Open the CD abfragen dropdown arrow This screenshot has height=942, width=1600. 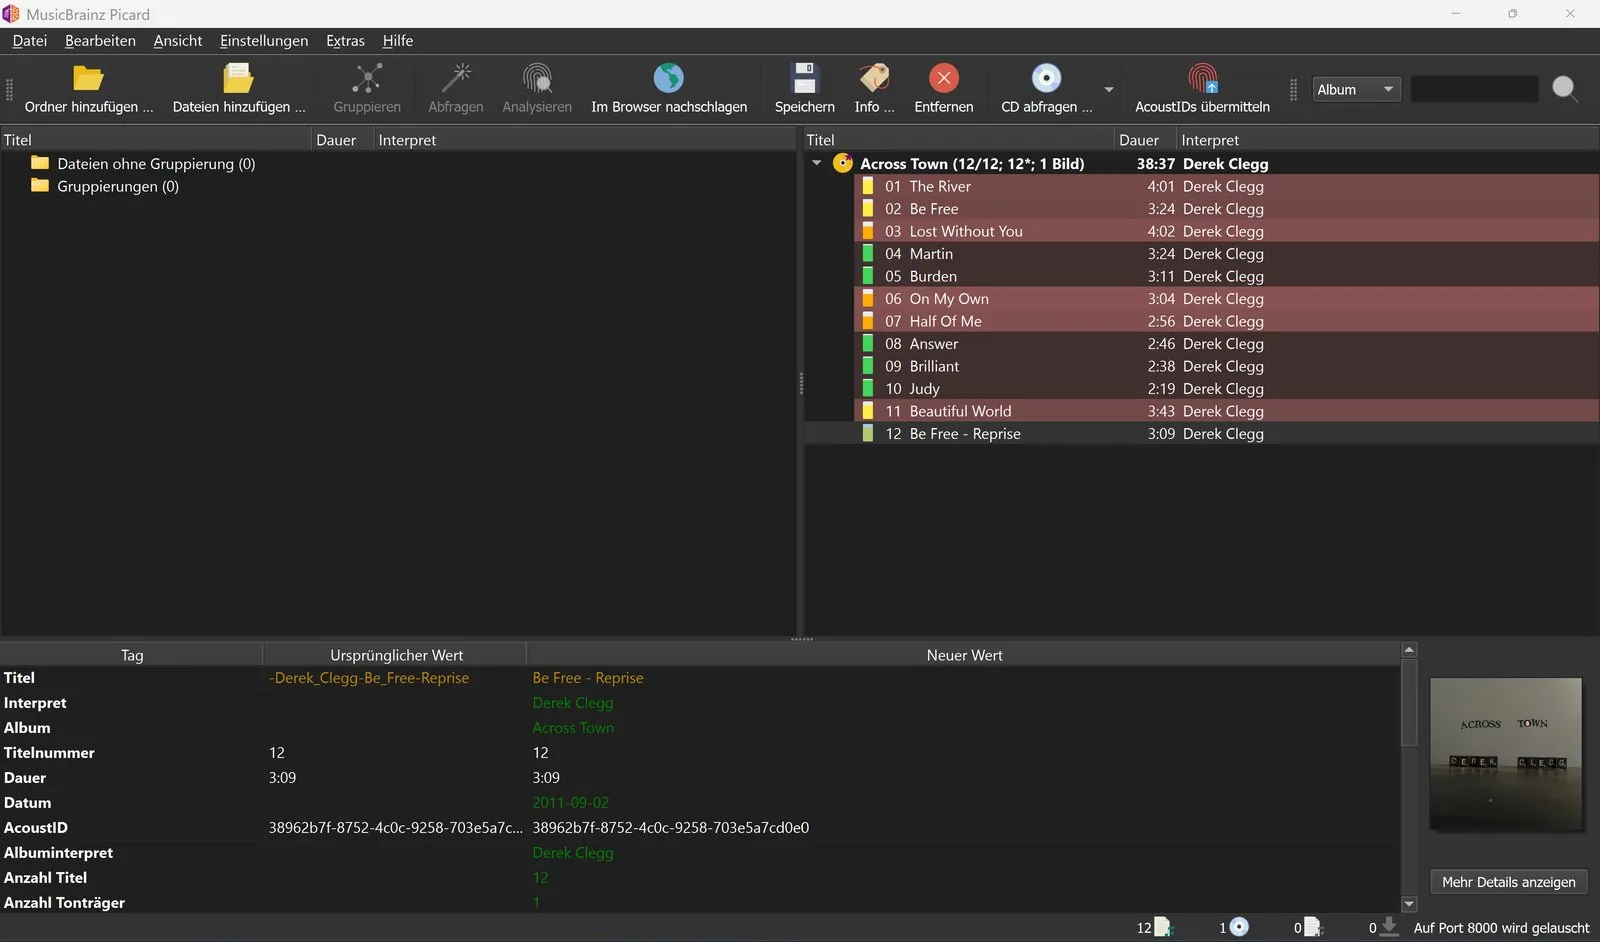1109,89
